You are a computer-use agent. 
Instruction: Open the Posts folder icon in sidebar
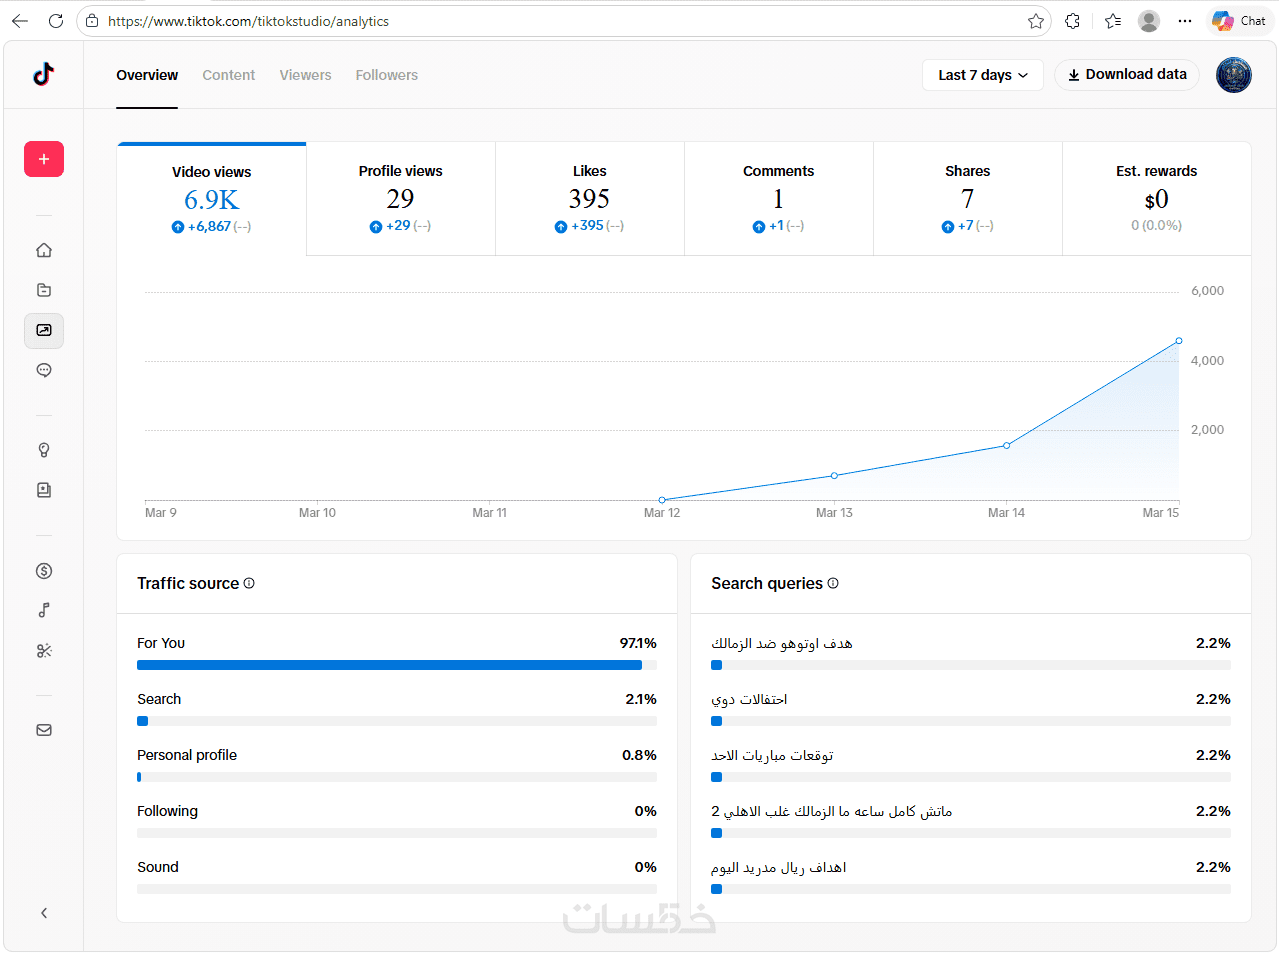[44, 290]
